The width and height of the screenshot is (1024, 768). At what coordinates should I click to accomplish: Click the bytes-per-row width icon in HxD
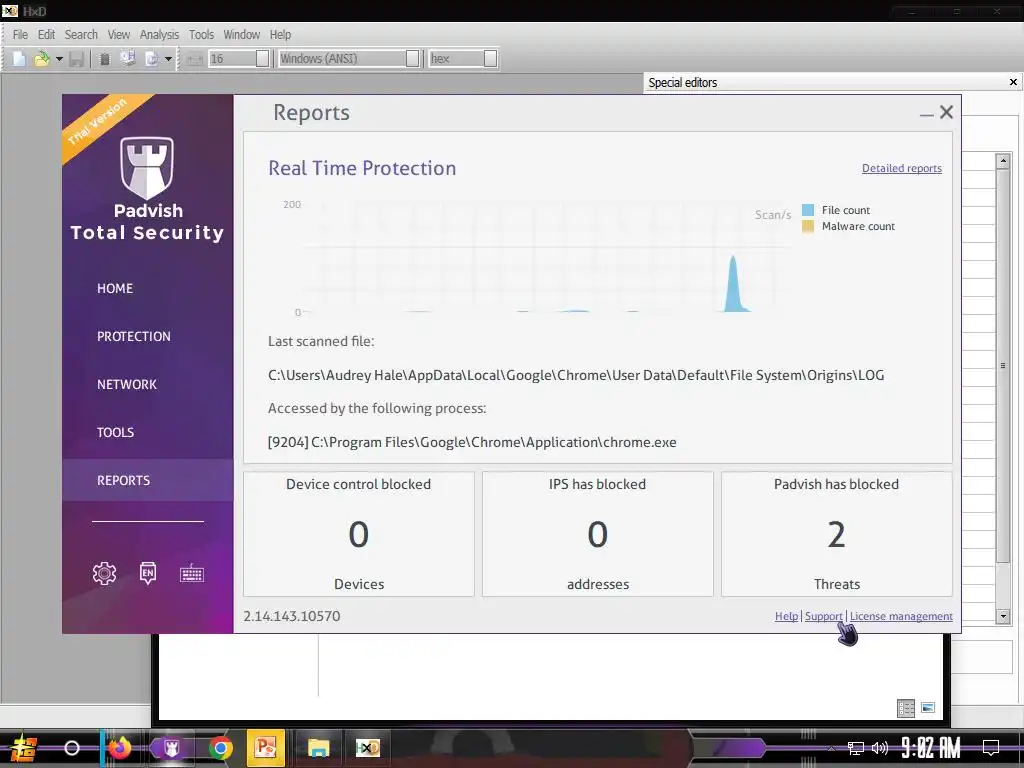[195, 59]
